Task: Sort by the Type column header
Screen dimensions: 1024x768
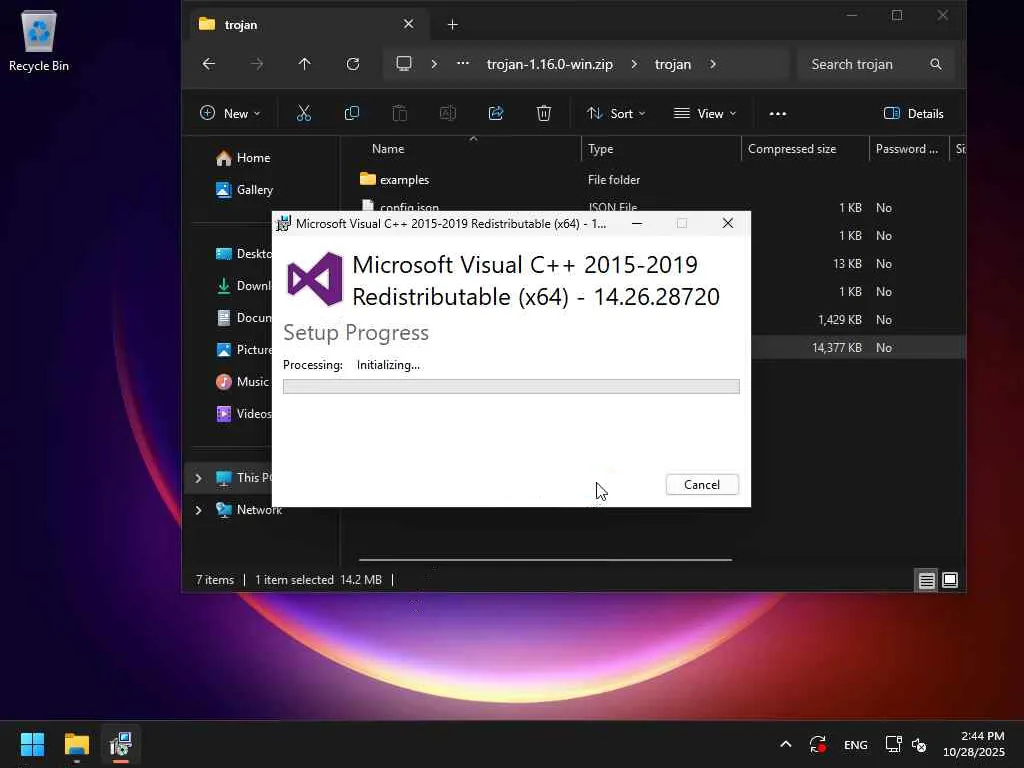Action: (x=661, y=149)
